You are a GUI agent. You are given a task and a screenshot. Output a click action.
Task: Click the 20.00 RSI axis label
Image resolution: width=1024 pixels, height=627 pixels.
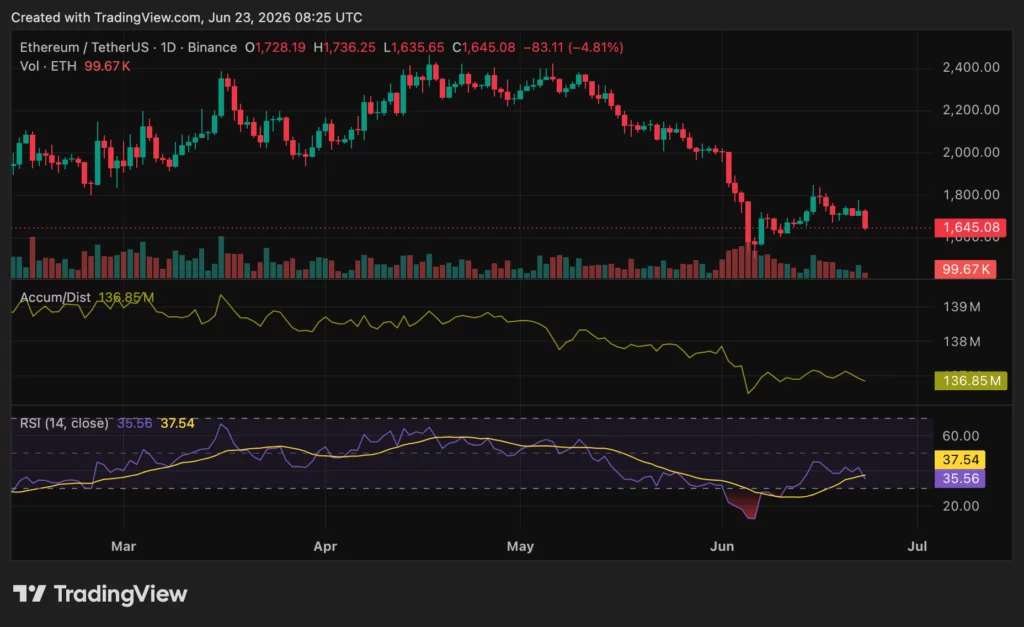[961, 506]
